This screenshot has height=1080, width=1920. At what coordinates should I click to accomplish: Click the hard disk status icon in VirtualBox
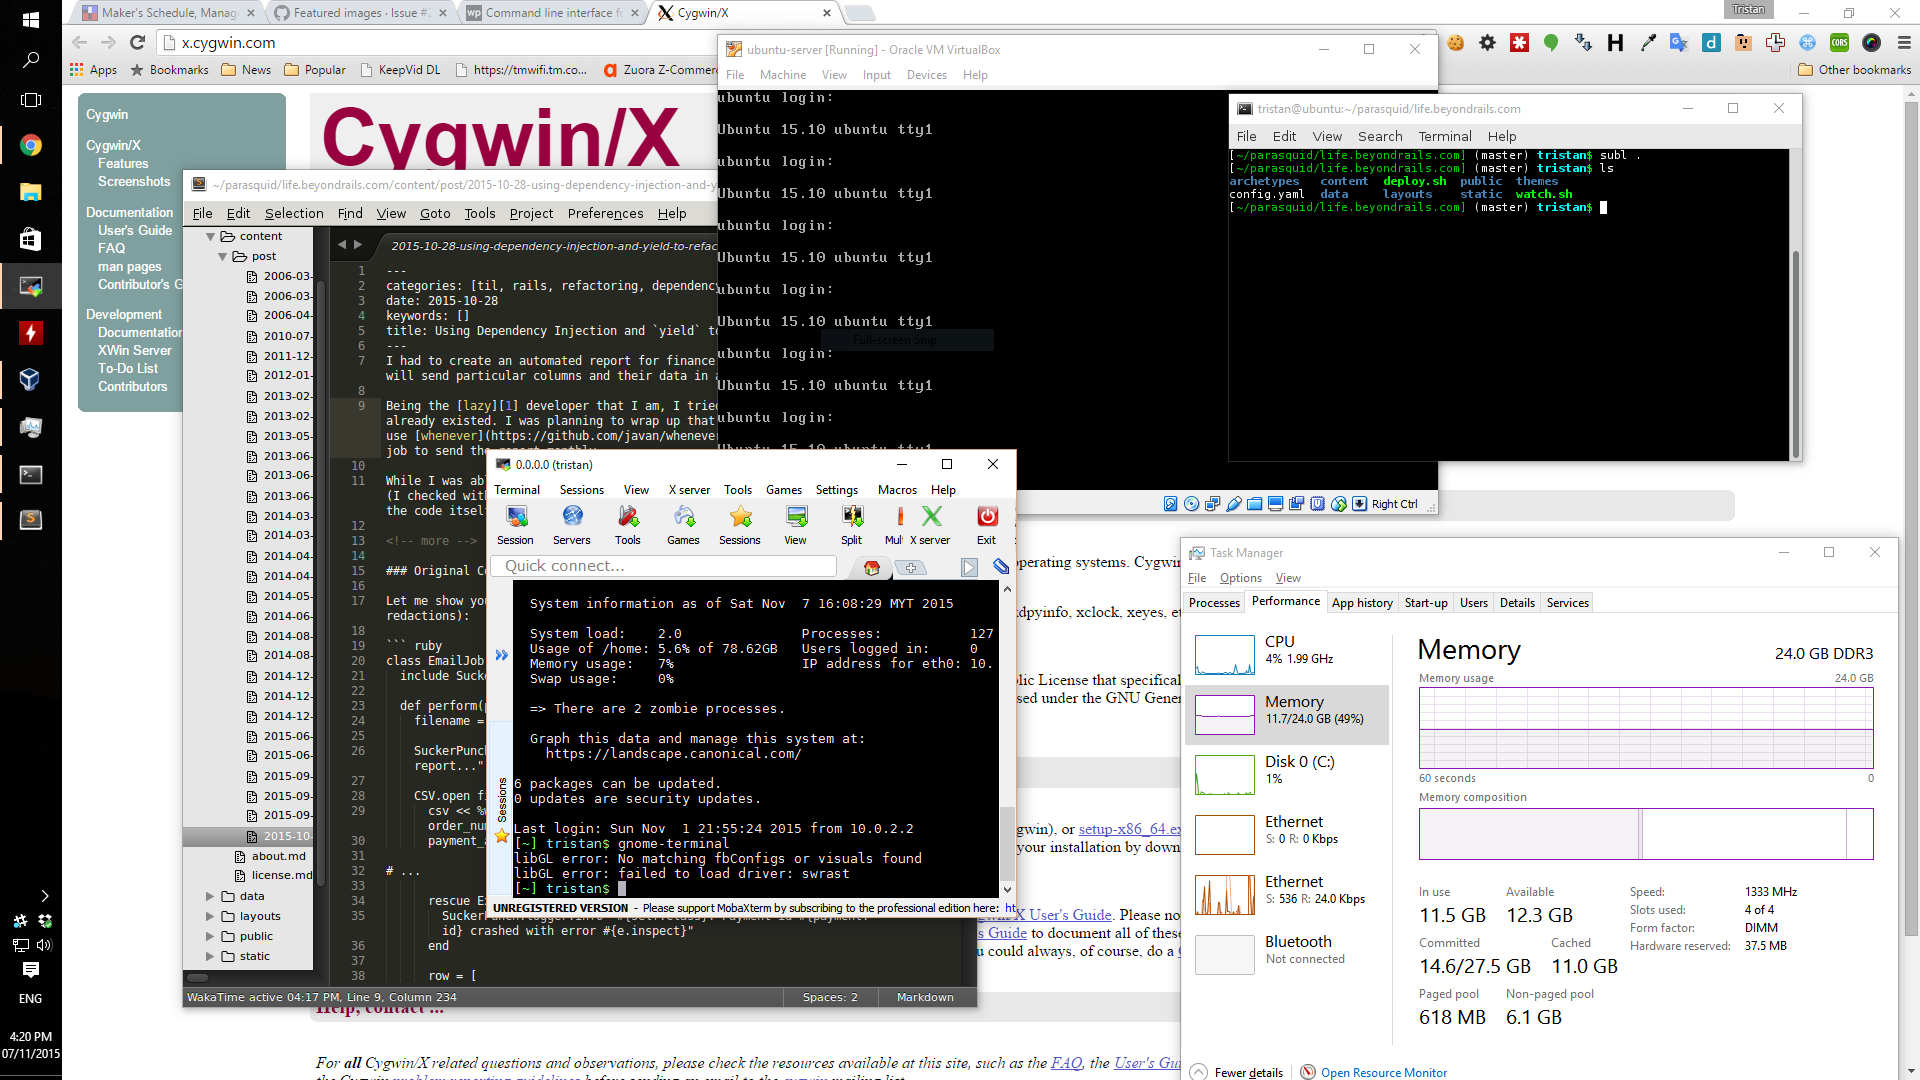point(1171,504)
